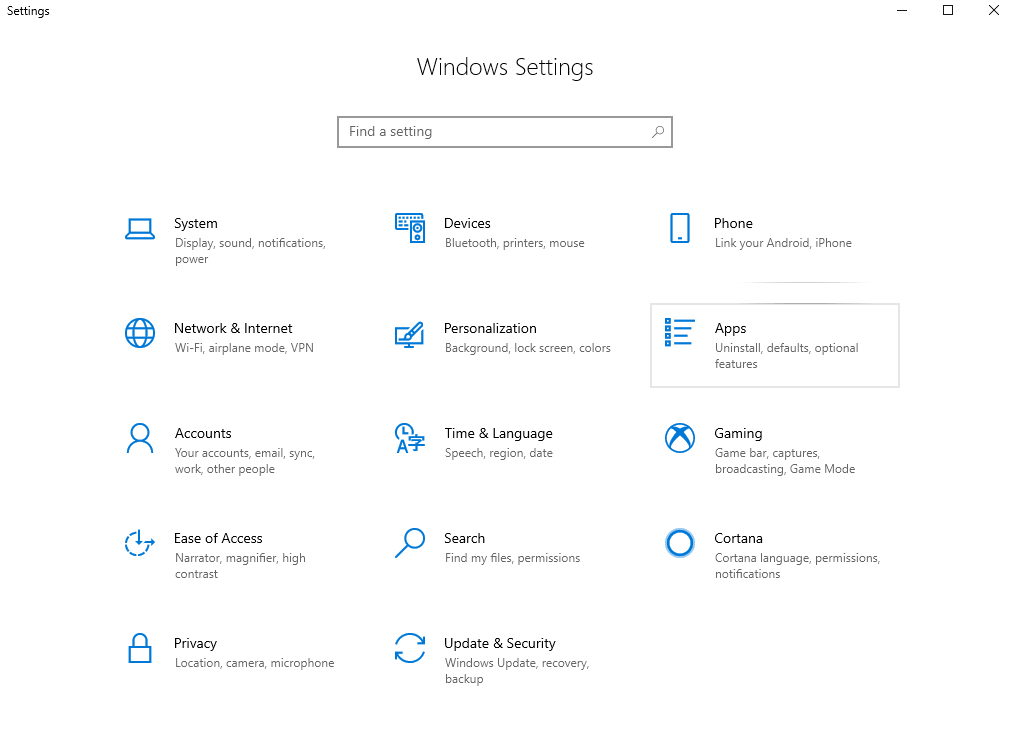
Task: Click "Display, sound, notifications, power" description
Action: pos(251,251)
